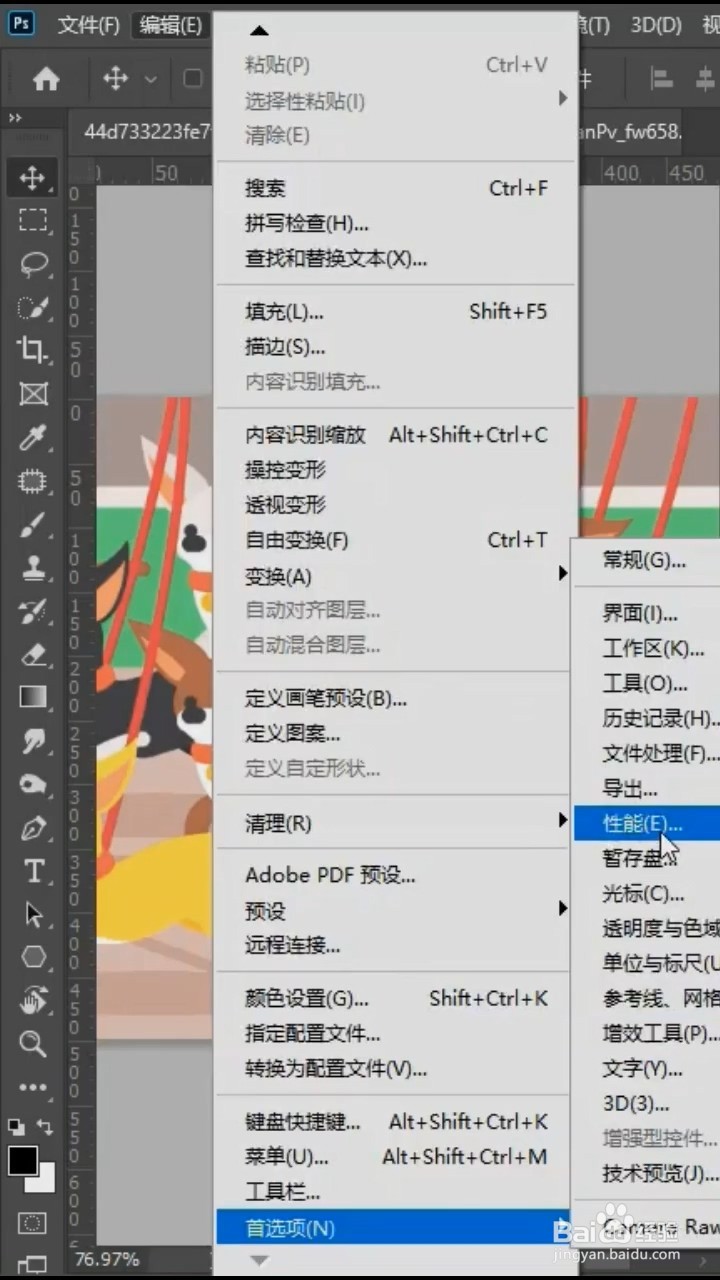Expand the 清理(R) submenu
Viewport: 720px width, 1280px height.
coord(397,823)
